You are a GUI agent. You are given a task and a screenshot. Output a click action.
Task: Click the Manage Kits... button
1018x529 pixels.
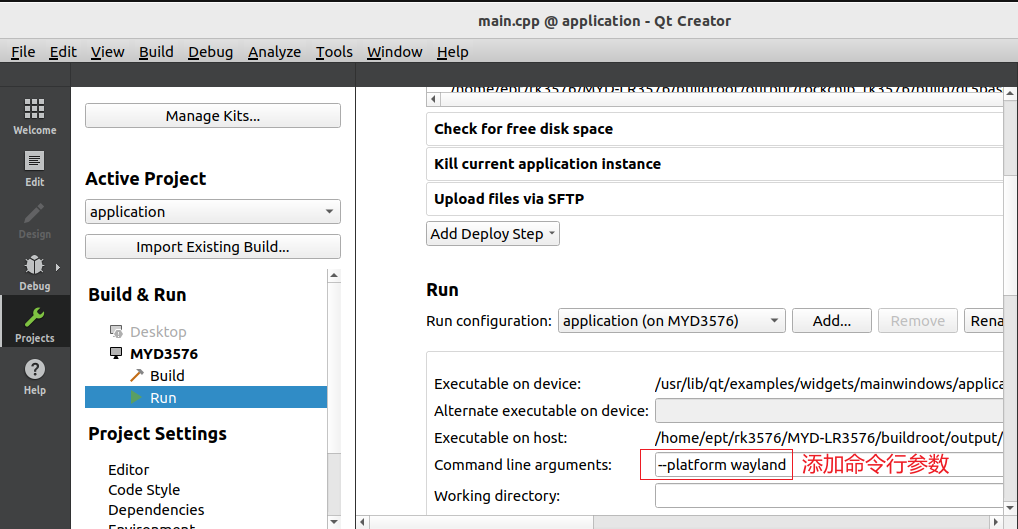[x=212, y=116]
